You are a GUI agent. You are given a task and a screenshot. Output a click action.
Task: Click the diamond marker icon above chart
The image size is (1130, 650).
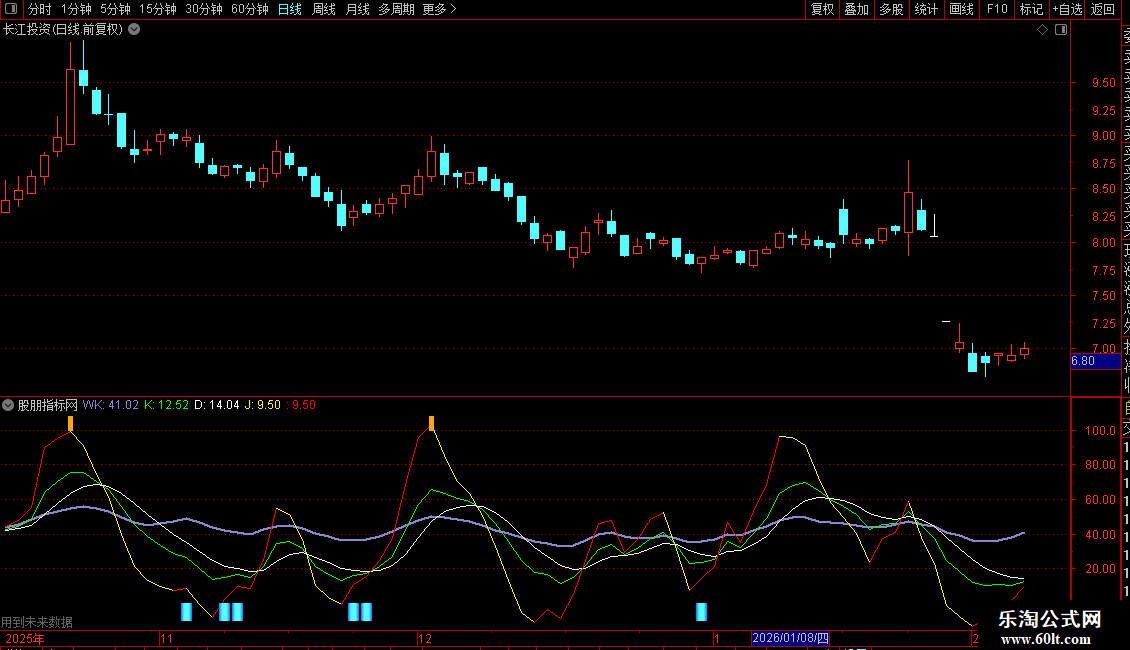1042,30
